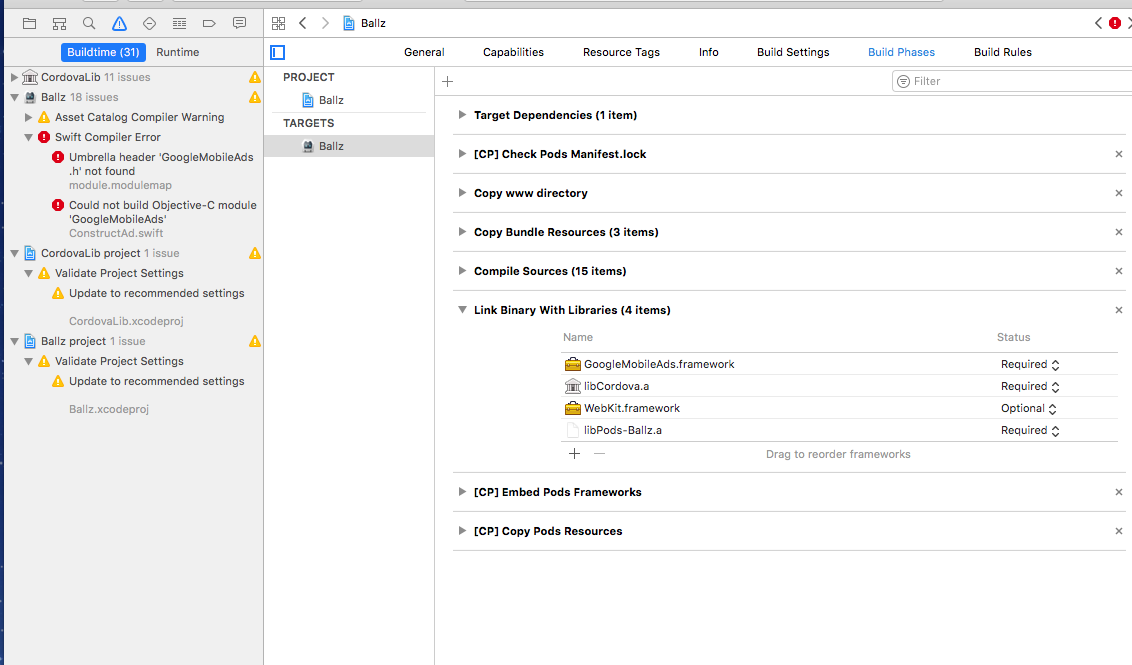
Task: Toggle the left sidebar visibility button
Action: [x=277, y=51]
